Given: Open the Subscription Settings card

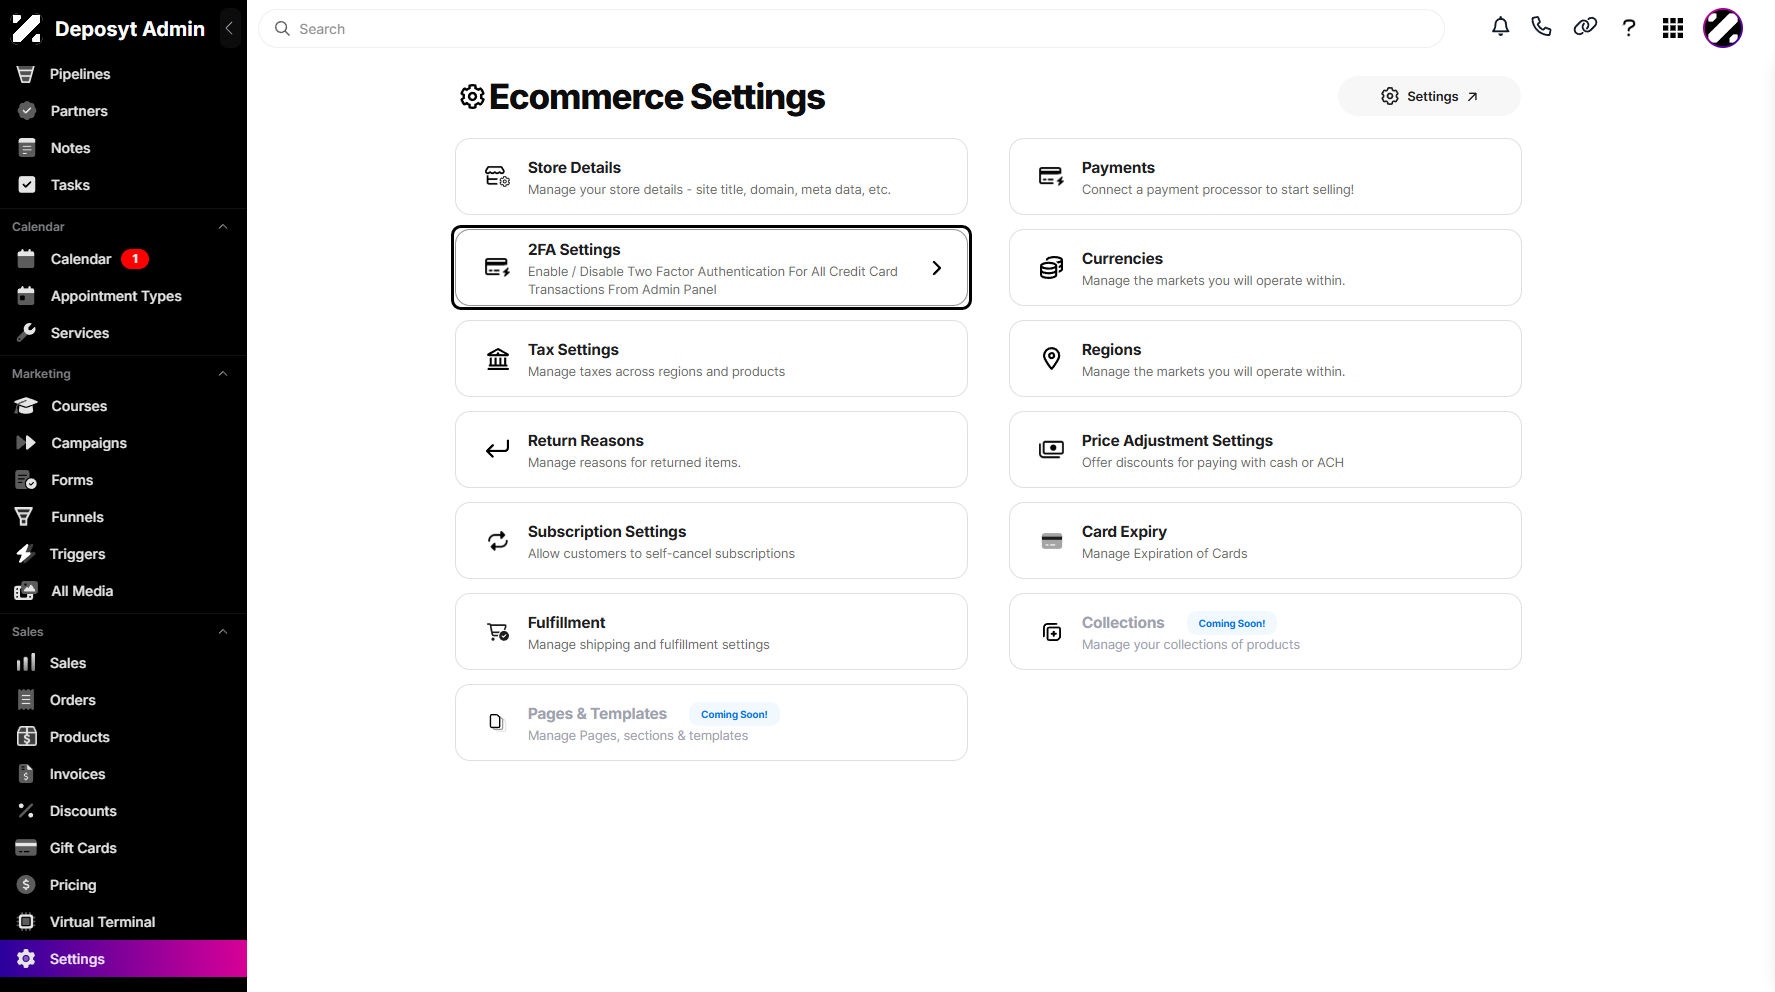Looking at the screenshot, I should pyautogui.click(x=711, y=541).
